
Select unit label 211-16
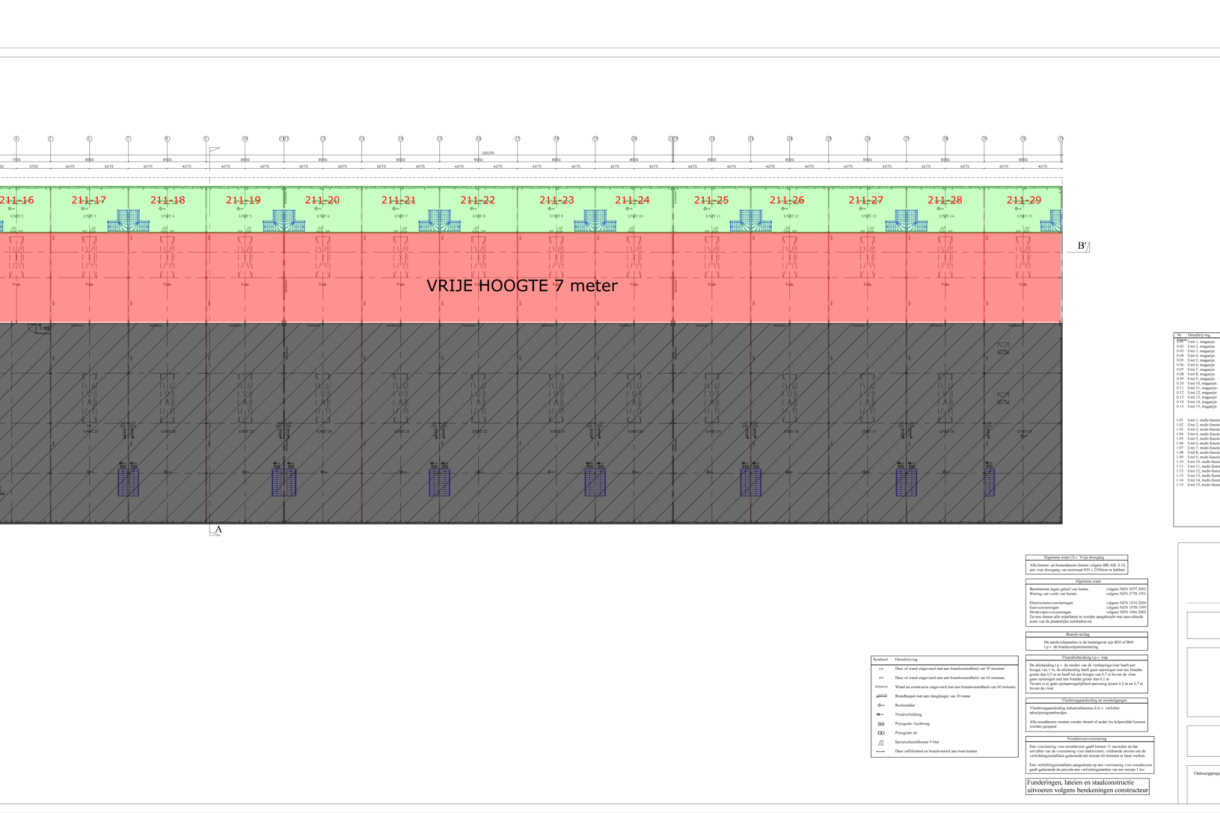(x=17, y=200)
